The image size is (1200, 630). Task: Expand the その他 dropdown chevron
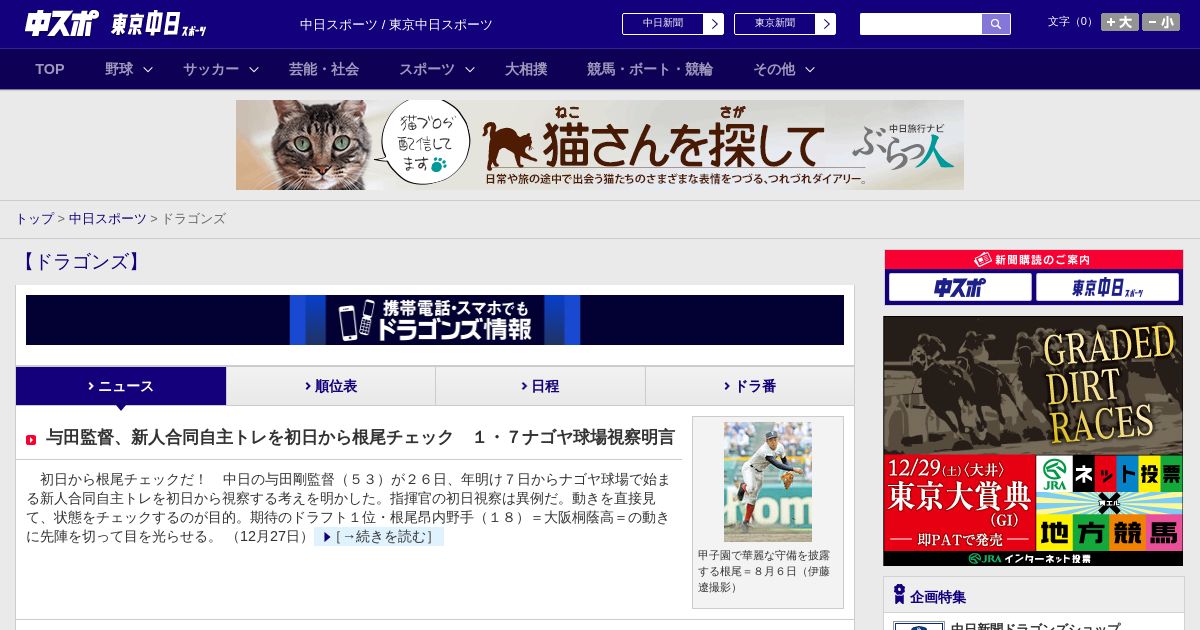point(810,69)
